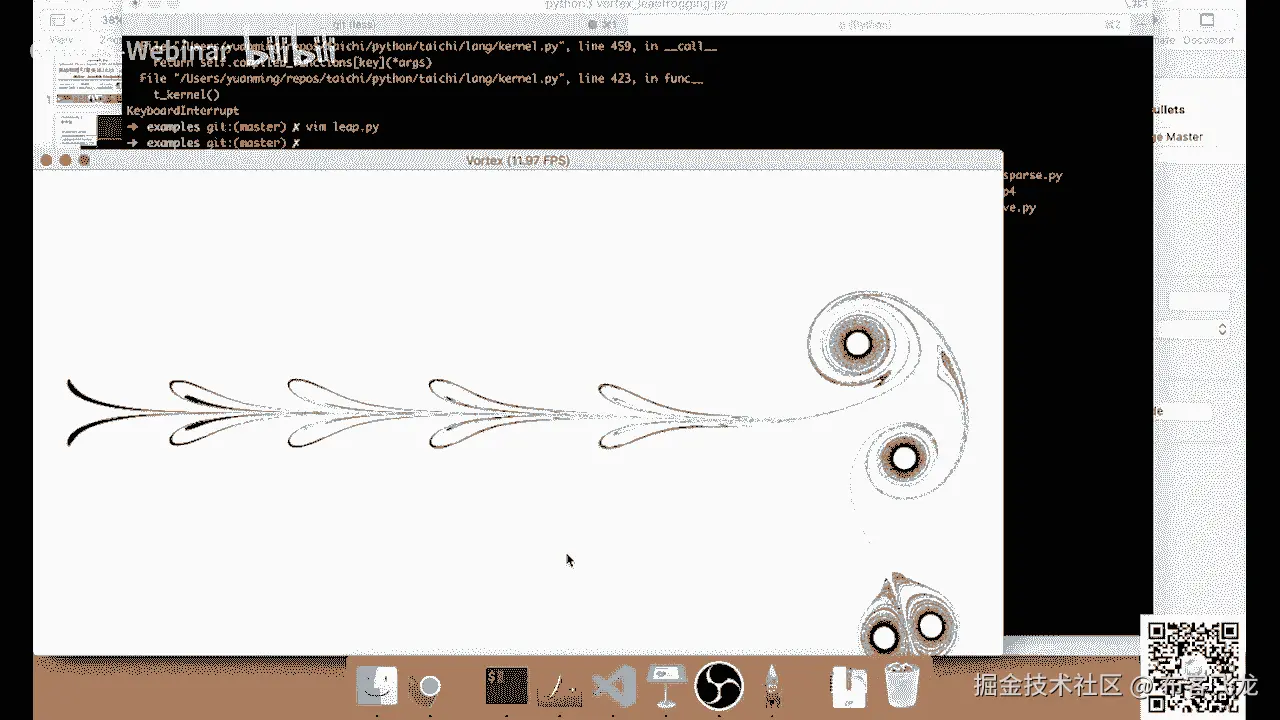Click the sparse.py filename in the terminal
The height and width of the screenshot is (720, 1280).
(x=1032, y=175)
